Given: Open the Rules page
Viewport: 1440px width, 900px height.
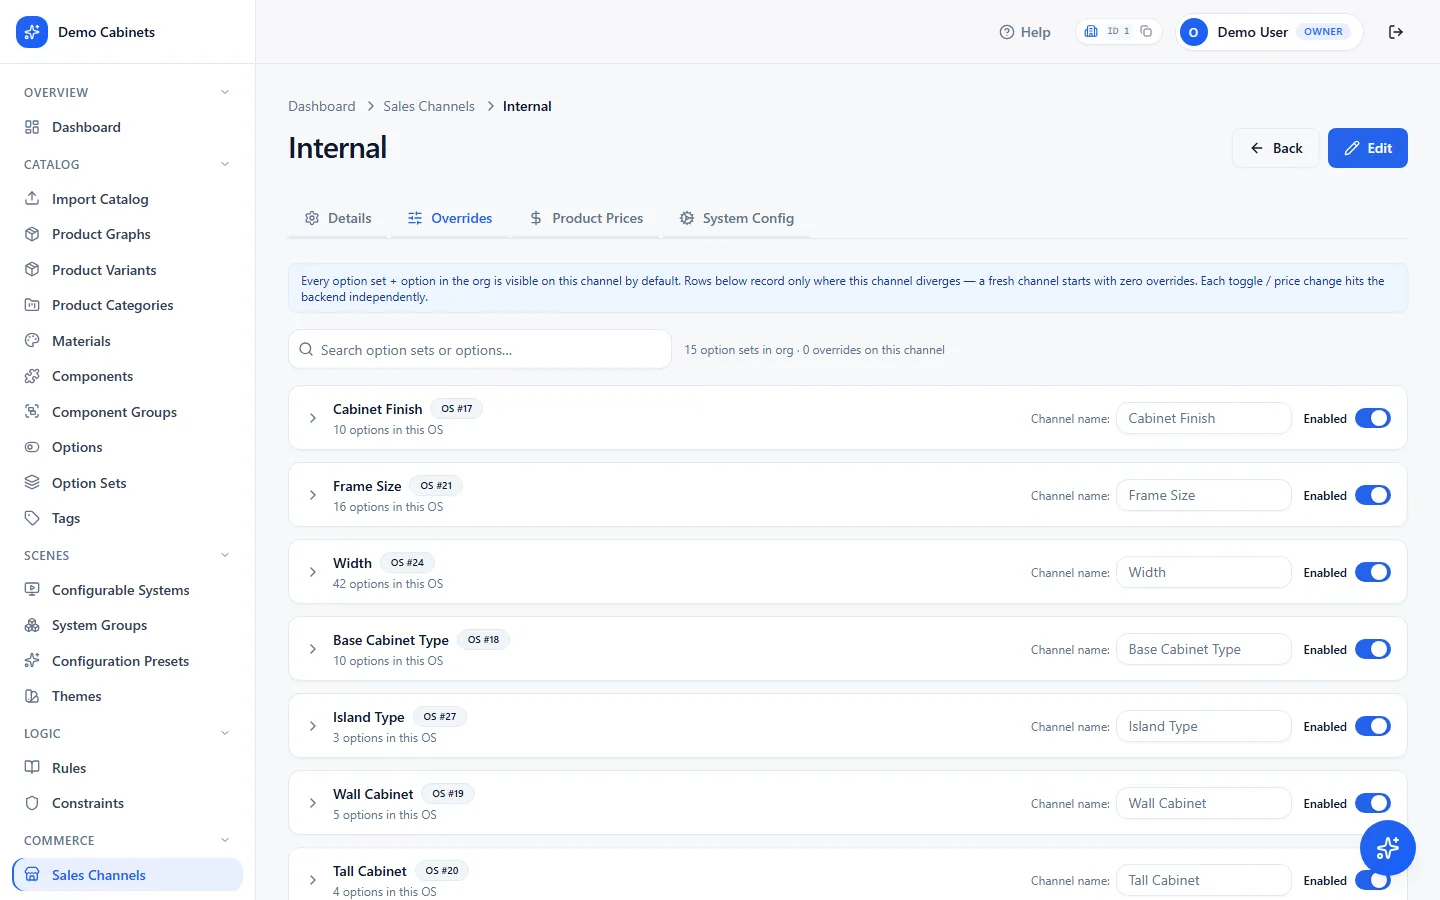Looking at the screenshot, I should [x=128, y=768].
